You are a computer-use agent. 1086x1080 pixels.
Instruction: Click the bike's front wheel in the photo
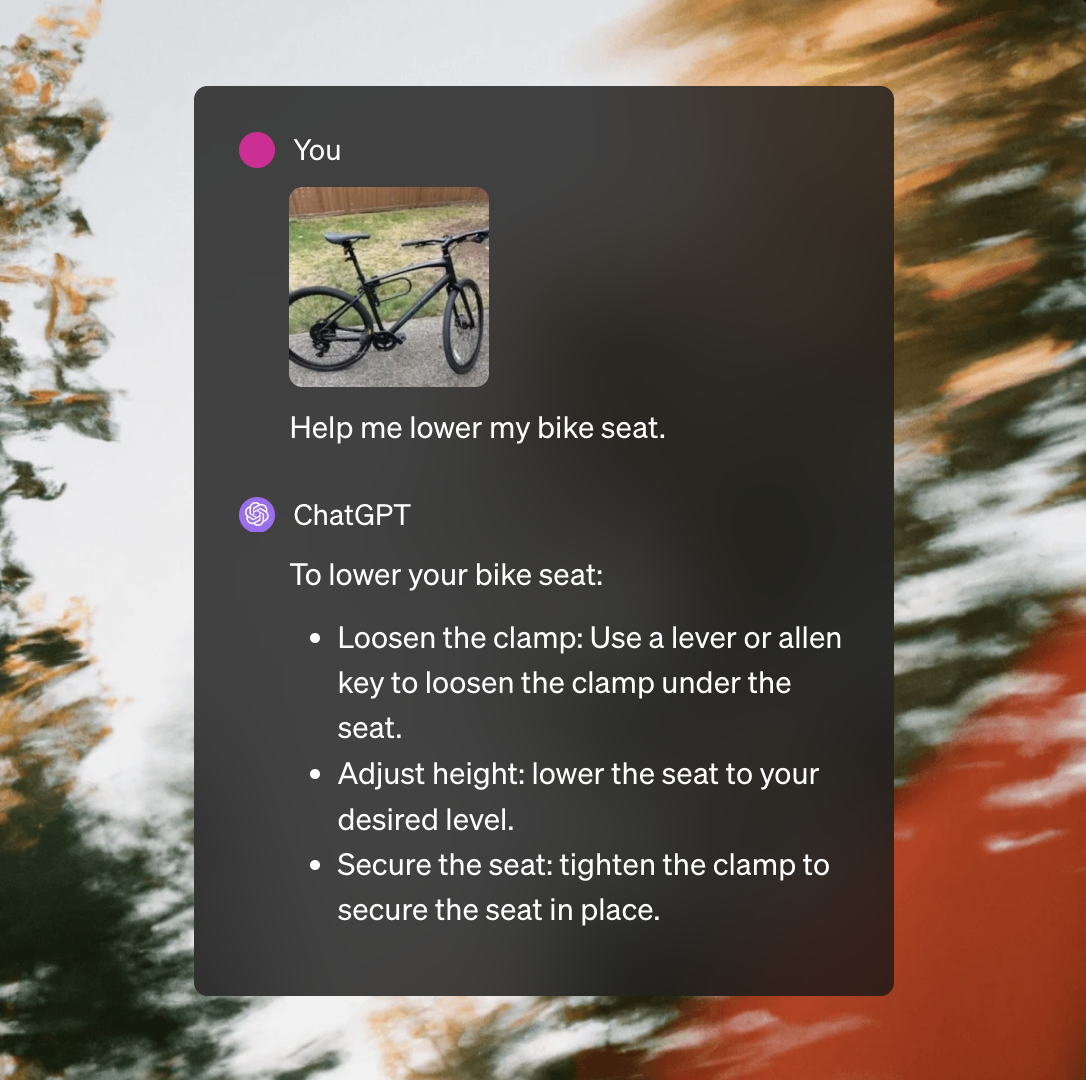[463, 325]
